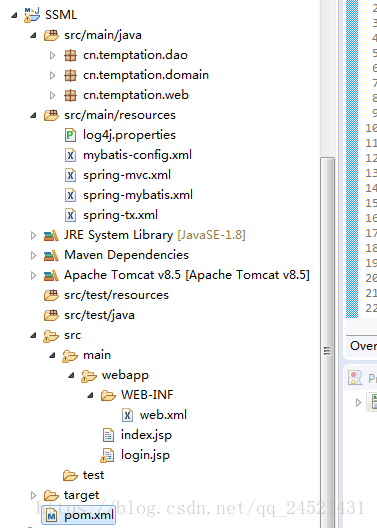The height and width of the screenshot is (528, 377).
Task: Click the JRE System Library icon
Action: coord(51,235)
